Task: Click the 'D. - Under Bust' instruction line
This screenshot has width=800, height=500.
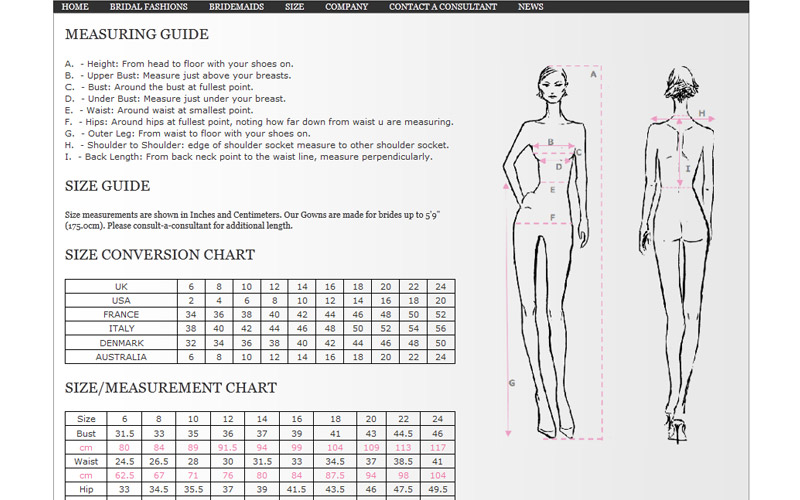Action: (176, 99)
